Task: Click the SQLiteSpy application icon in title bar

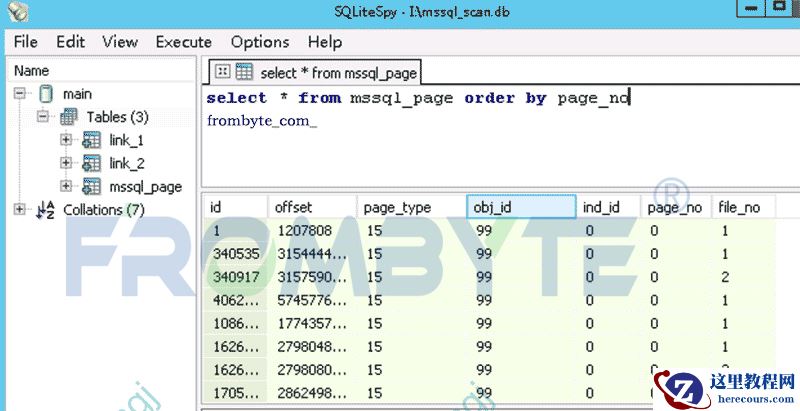Action: [x=18, y=11]
